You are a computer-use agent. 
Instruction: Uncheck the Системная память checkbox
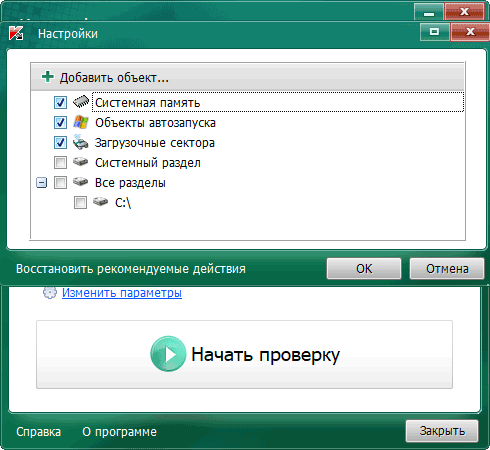[x=60, y=102]
